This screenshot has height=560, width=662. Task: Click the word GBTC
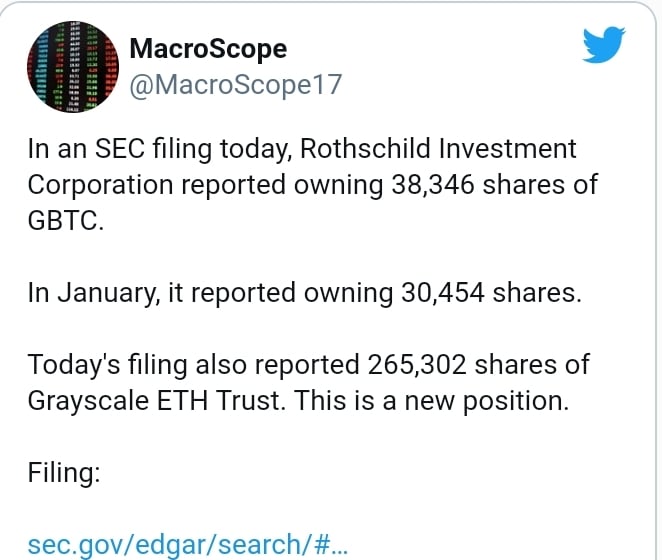point(65,220)
